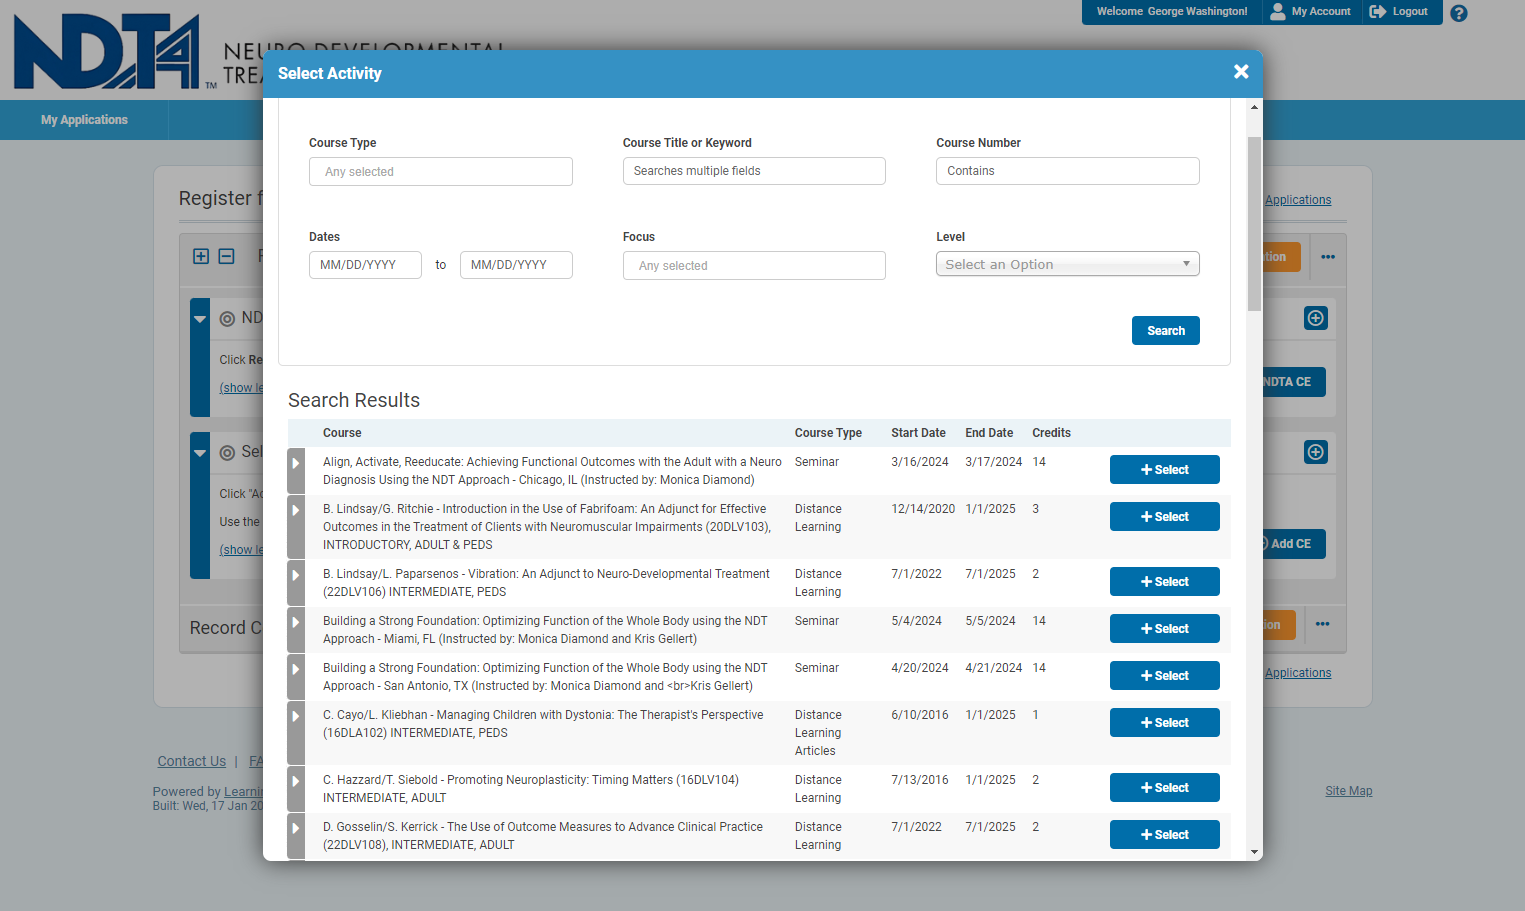The width and height of the screenshot is (1525, 911).
Task: Select the San Antonio Building a Strong Foundation
Action: [1164, 676]
